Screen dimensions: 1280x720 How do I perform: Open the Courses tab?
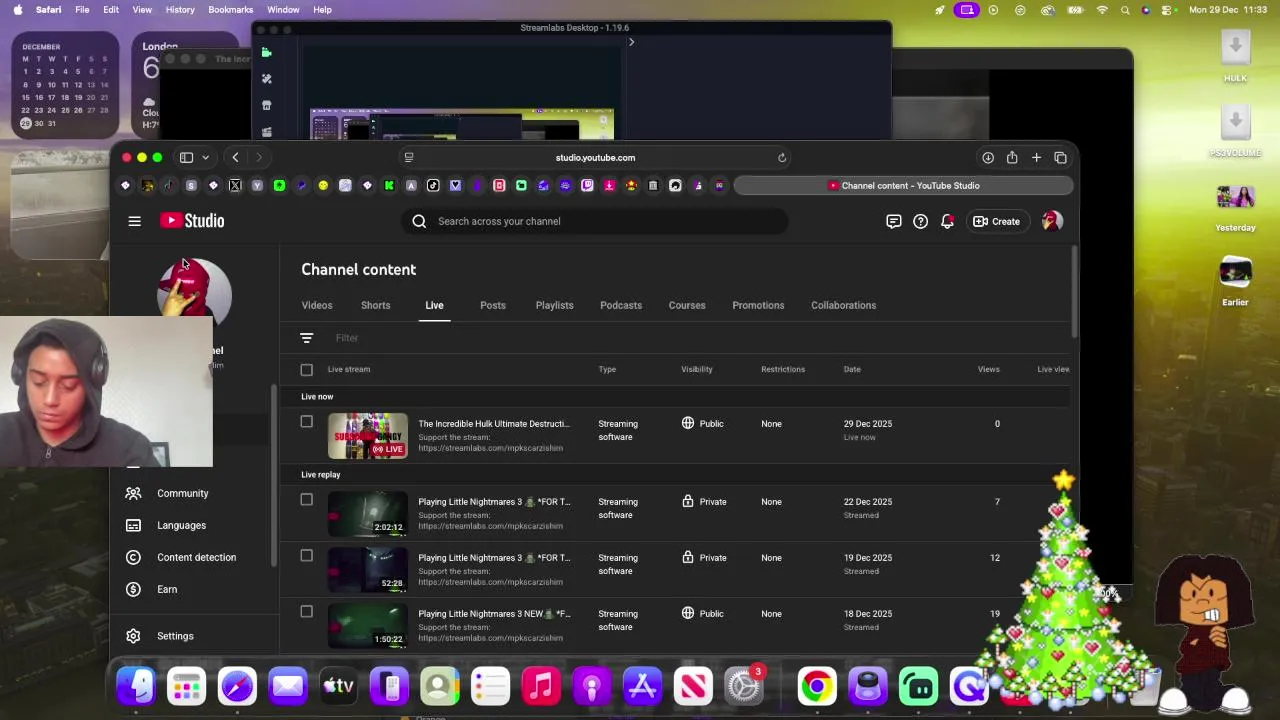tap(687, 305)
